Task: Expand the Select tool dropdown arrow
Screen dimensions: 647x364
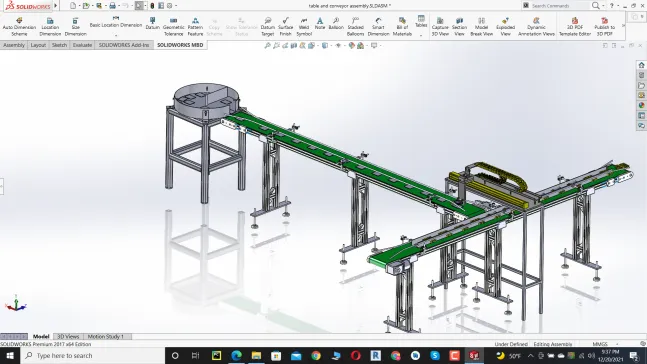Action: (145, 6)
